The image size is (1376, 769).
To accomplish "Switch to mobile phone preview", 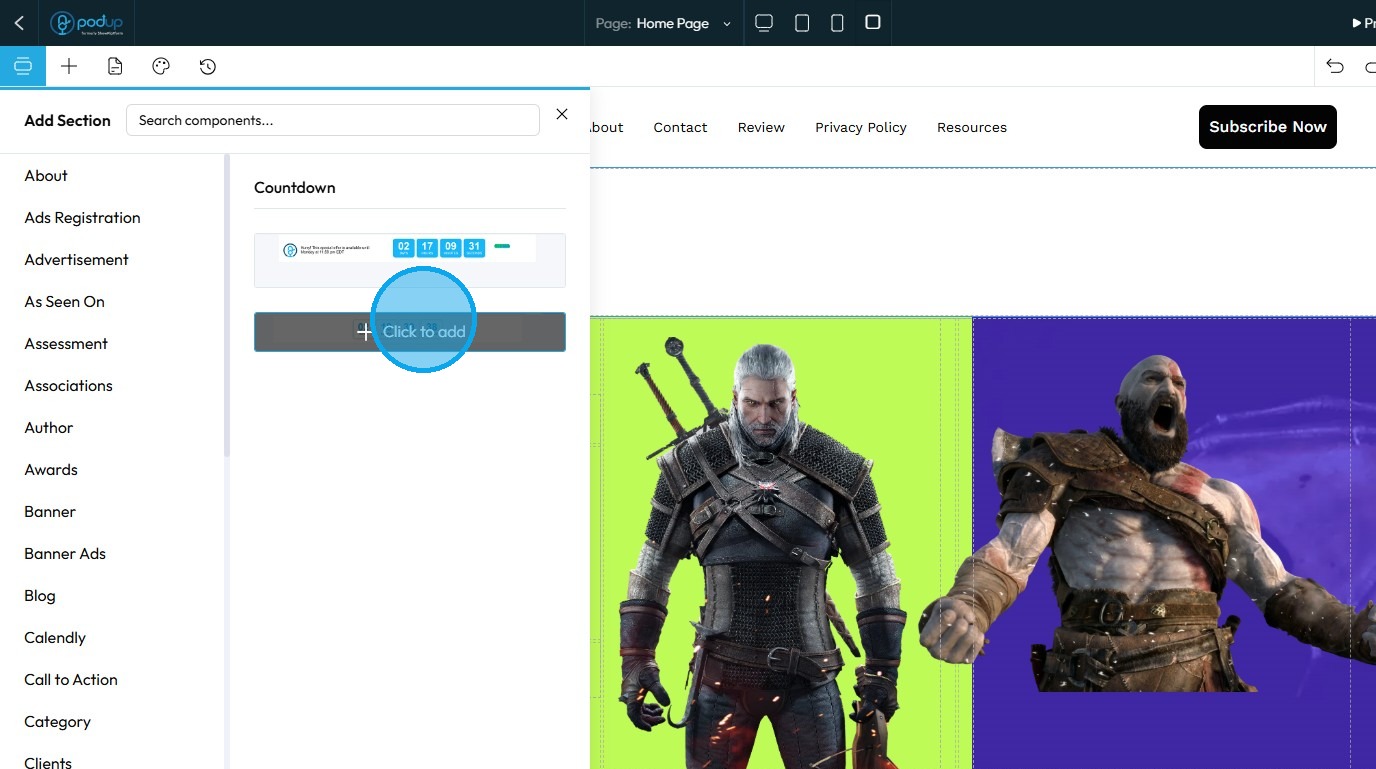I will (838, 22).
